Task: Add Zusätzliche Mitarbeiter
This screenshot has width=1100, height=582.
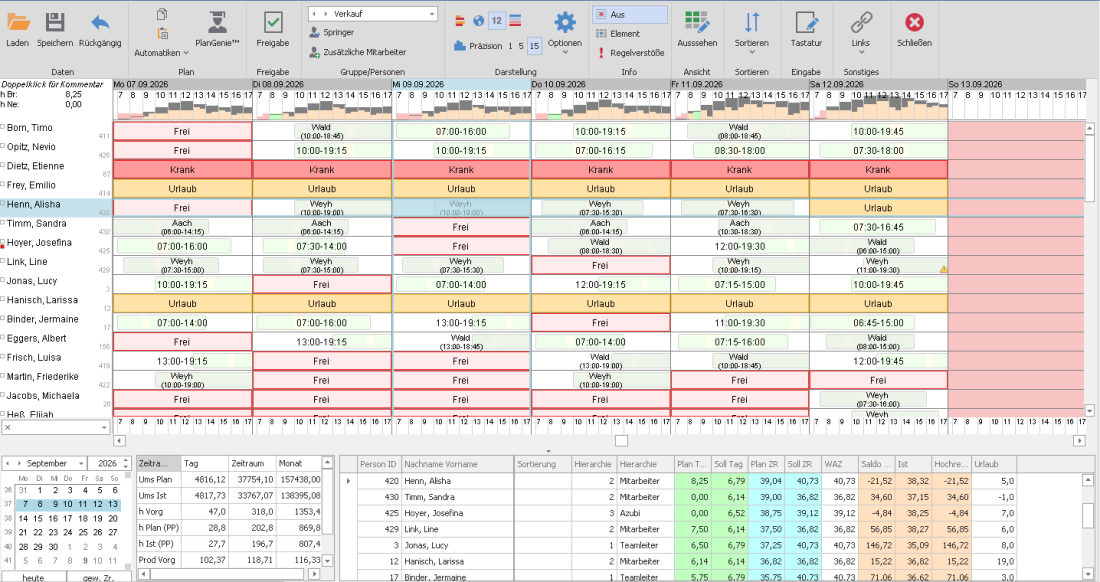Action: tap(358, 52)
